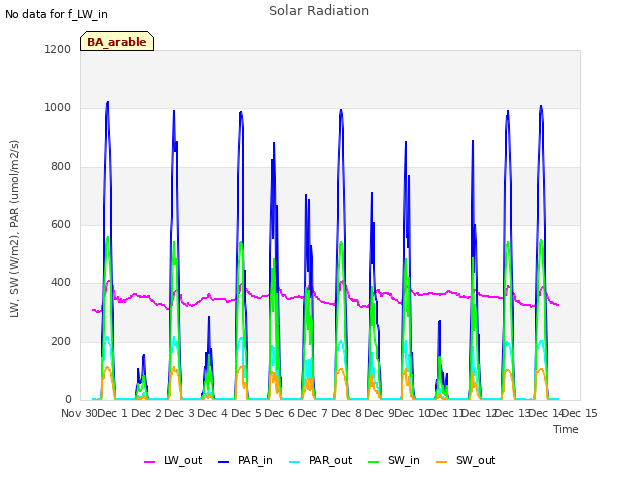
Task: Click the 'No data for f_LW_in' message
Action: (x=56, y=14)
